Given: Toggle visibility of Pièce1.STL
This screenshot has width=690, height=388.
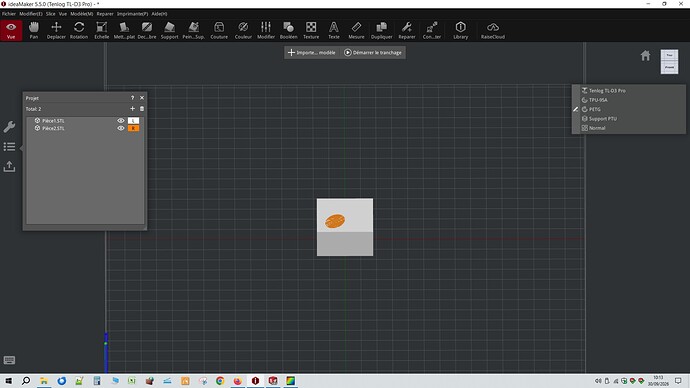Looking at the screenshot, I should point(121,121).
